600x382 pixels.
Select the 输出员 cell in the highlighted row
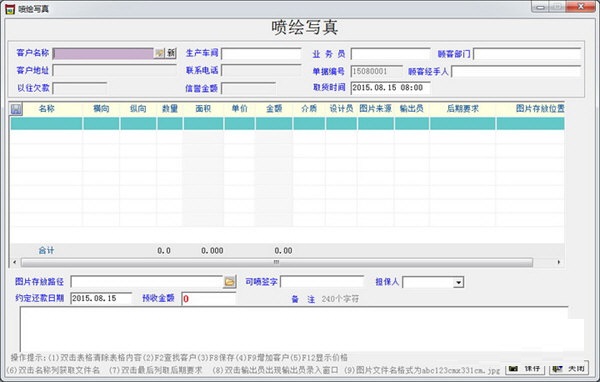(x=412, y=124)
